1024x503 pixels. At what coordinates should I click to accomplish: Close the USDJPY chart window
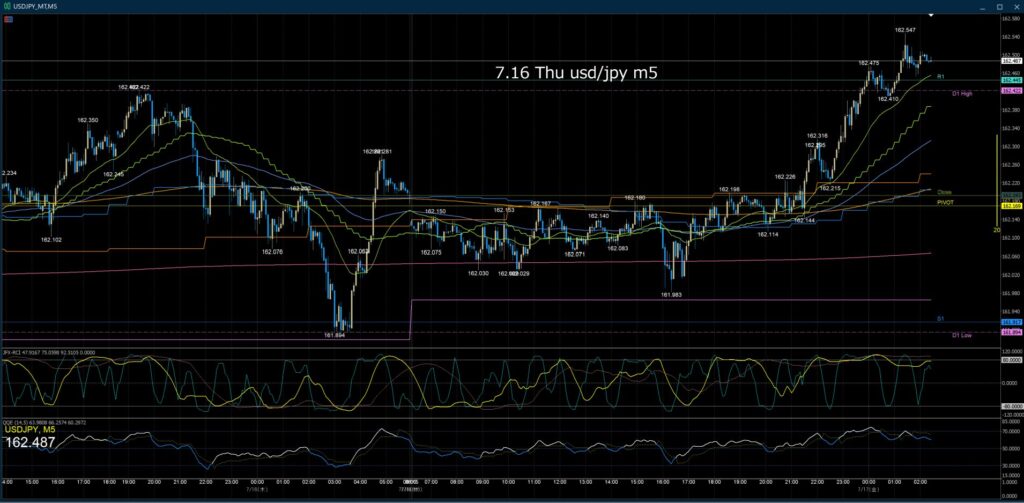pos(1016,6)
